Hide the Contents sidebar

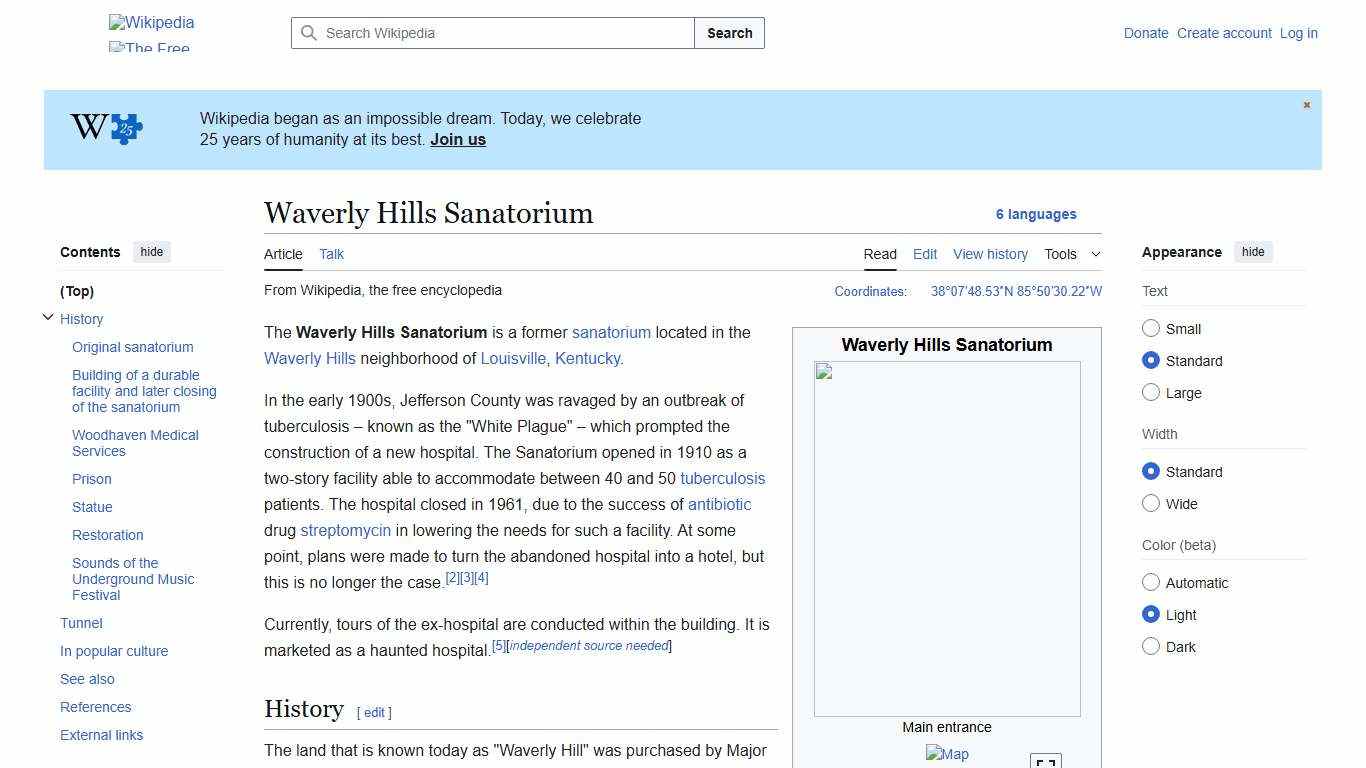[151, 252]
